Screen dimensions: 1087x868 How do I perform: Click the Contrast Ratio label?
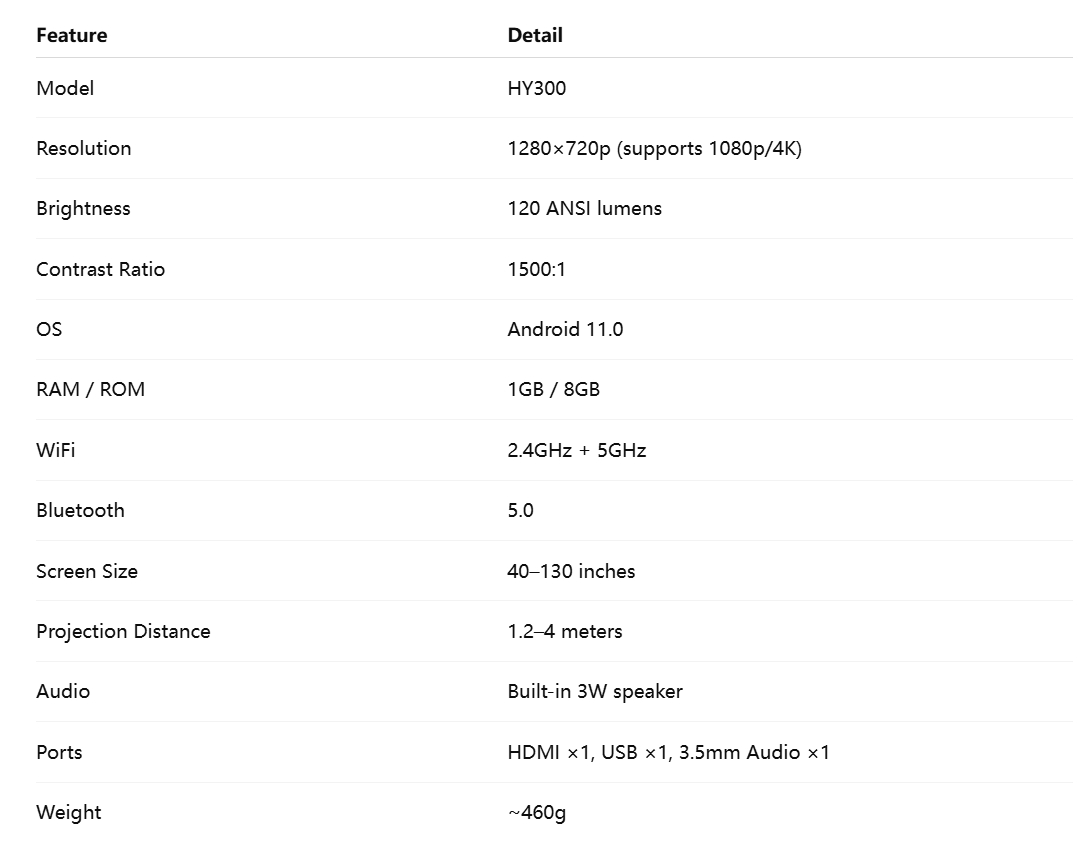100,269
